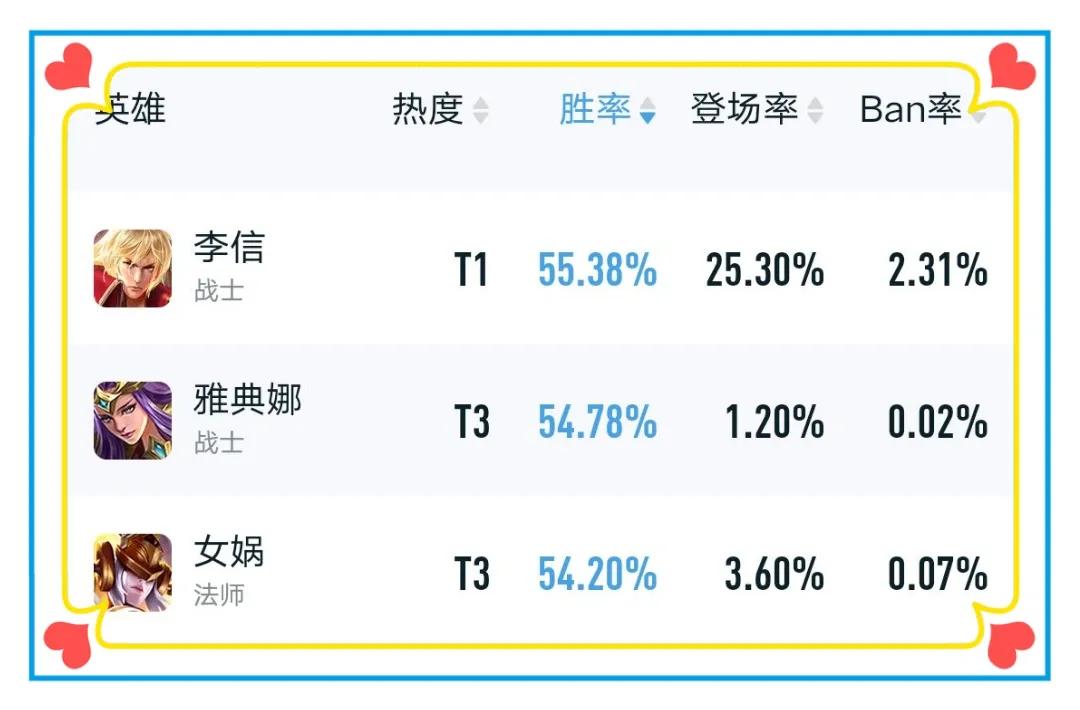Click 李信's 2.31% ban rate

pos(938,269)
